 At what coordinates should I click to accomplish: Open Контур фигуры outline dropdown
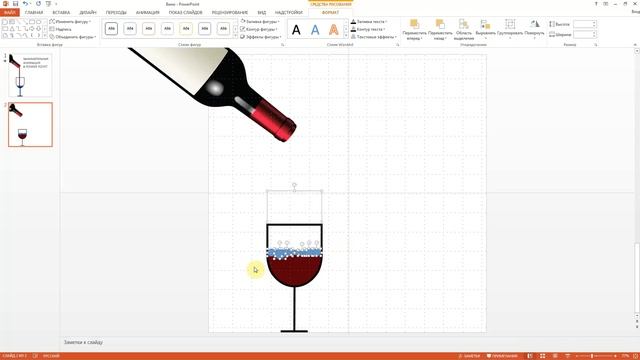259,29
